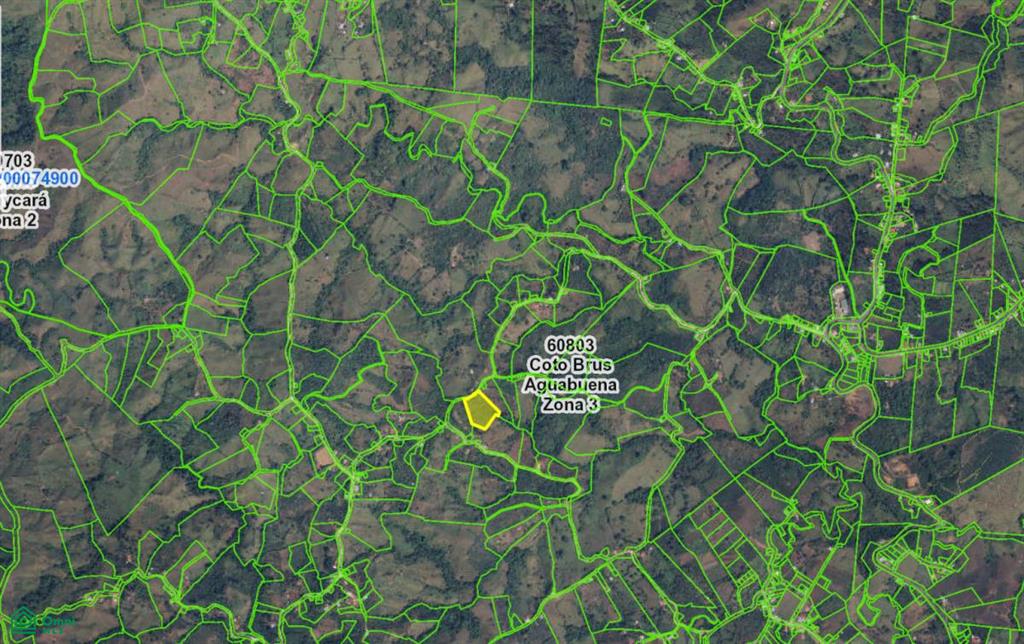The height and width of the screenshot is (644, 1024).
Task: Click the MLS text beneath the Omni logo
Action: coord(55,630)
